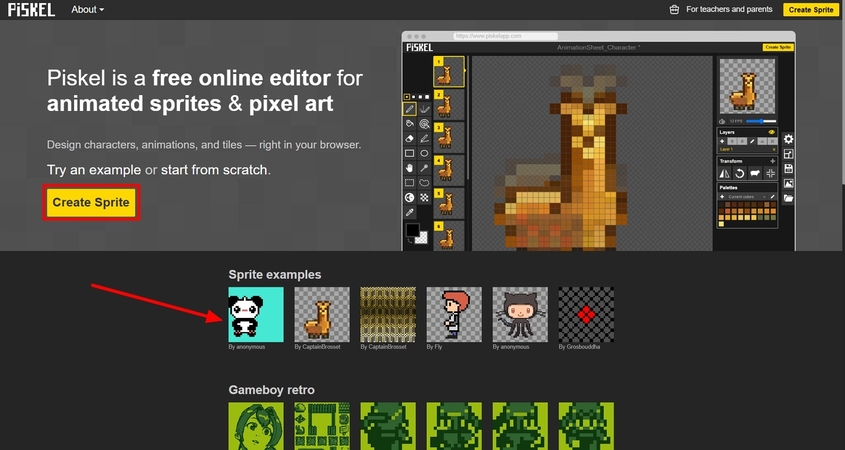Screen dimensions: 845x450
Task: Select the same-color paint target tool
Action: pos(425,124)
